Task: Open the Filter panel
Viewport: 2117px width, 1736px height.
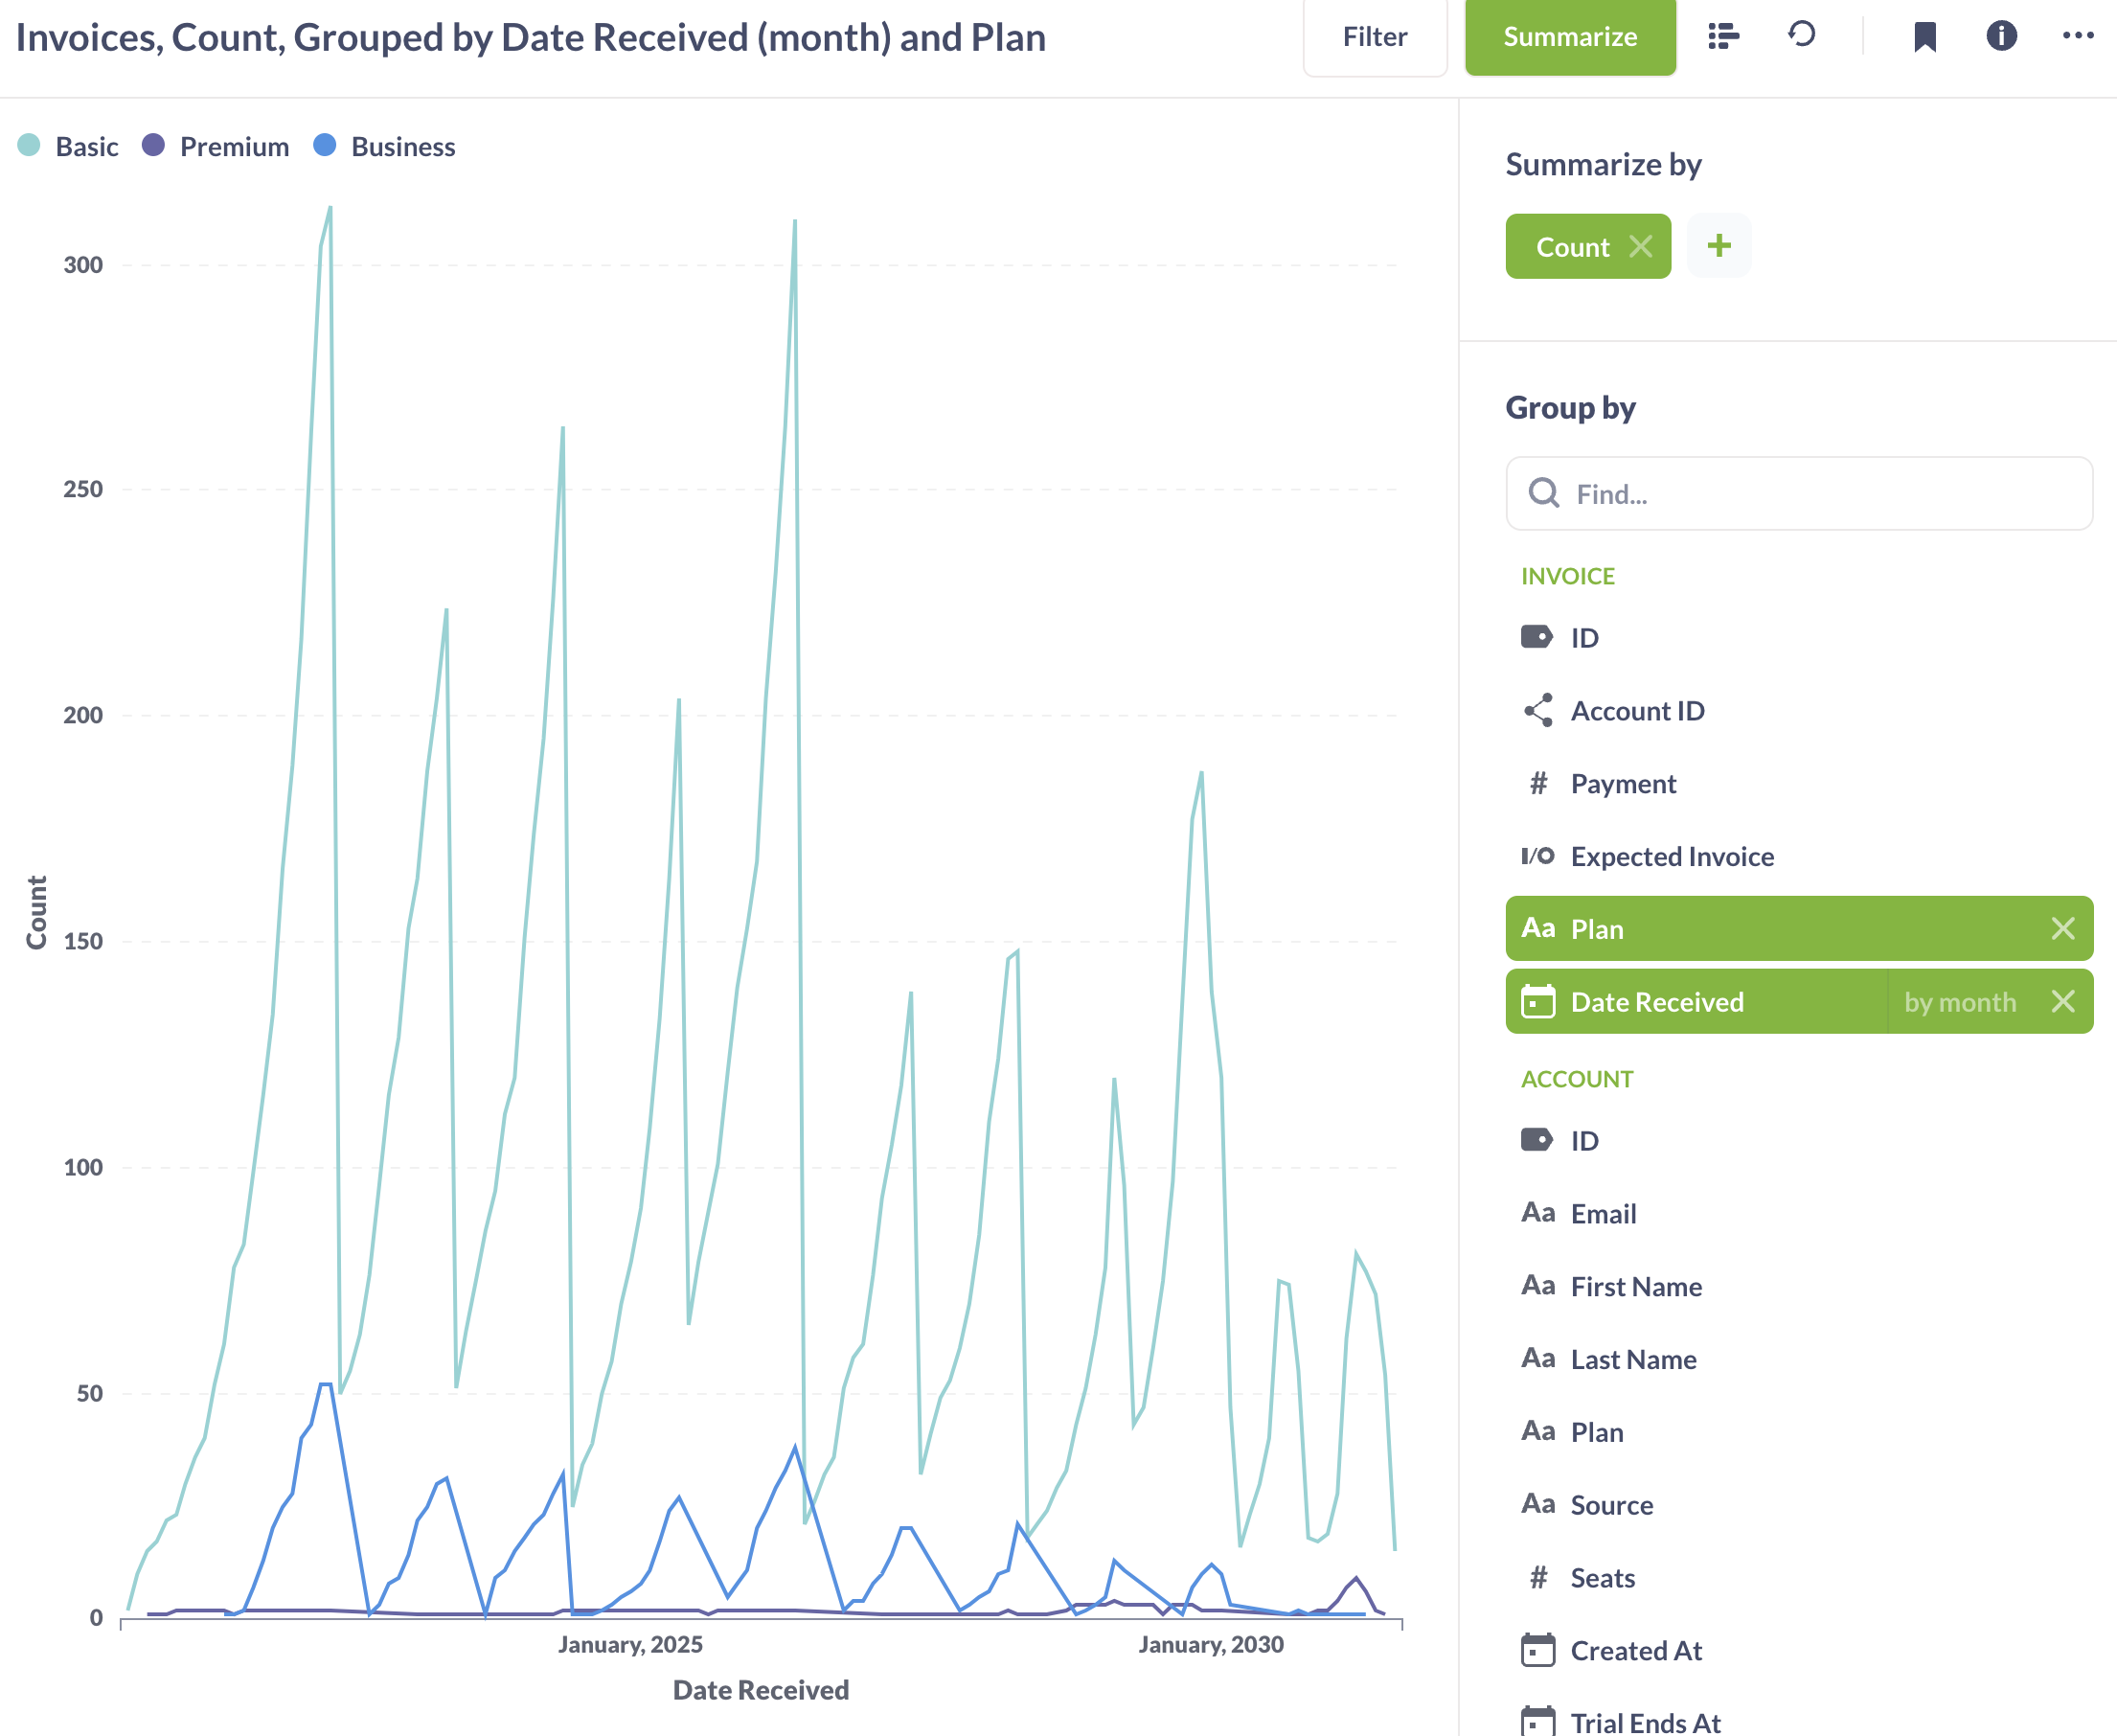Action: point(1374,37)
